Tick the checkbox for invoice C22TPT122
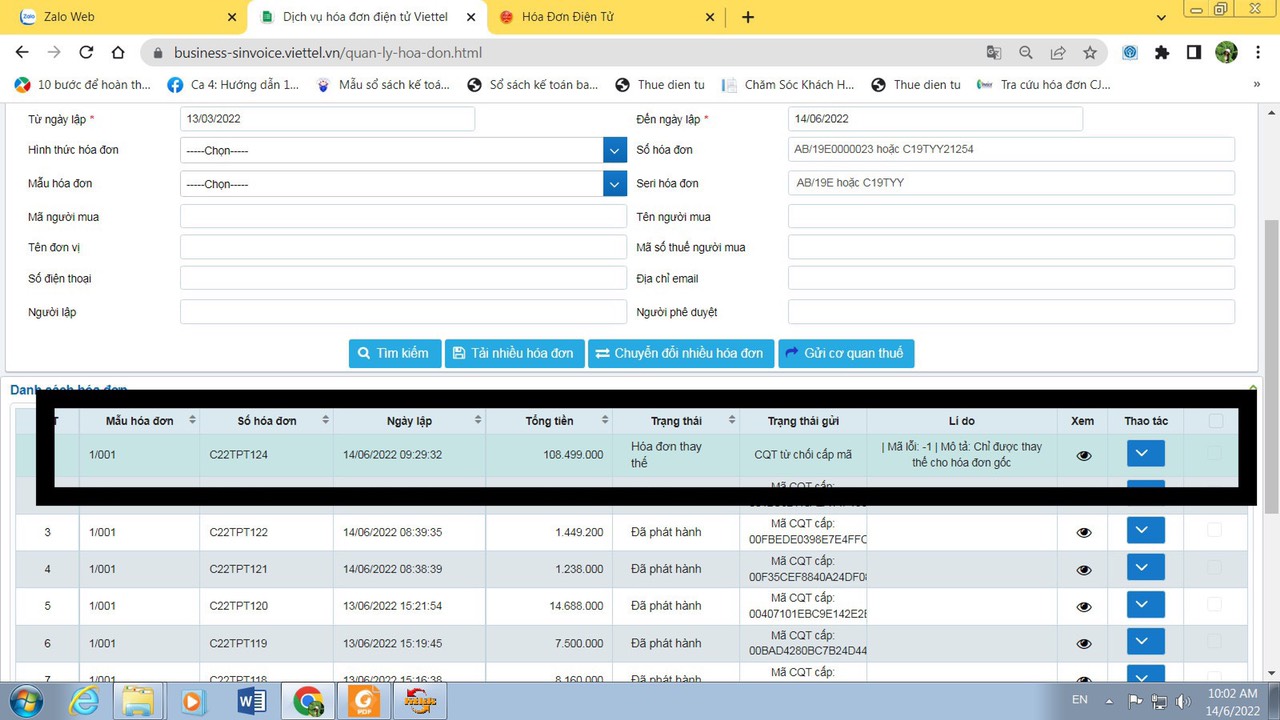The height and width of the screenshot is (720, 1280). click(x=1214, y=530)
